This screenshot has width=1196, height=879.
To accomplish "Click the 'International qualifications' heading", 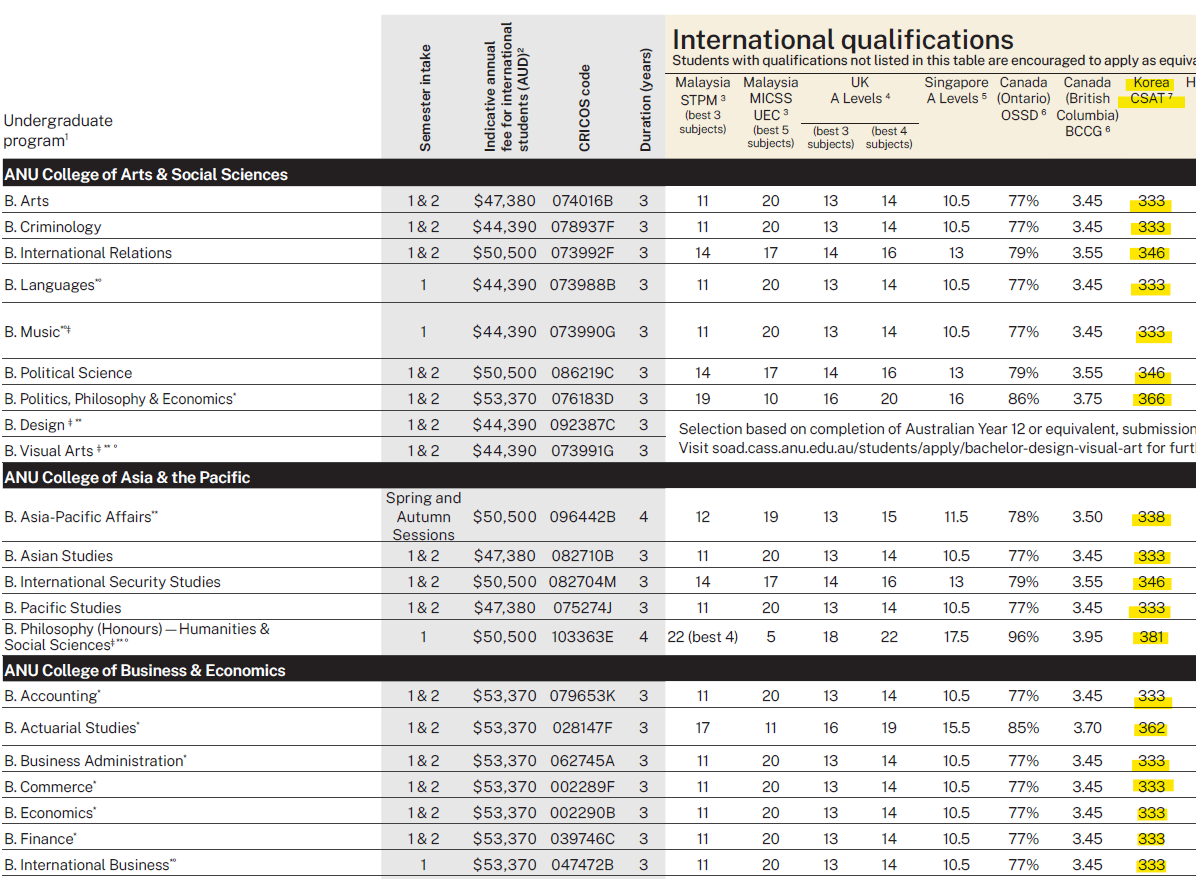I will click(x=843, y=39).
